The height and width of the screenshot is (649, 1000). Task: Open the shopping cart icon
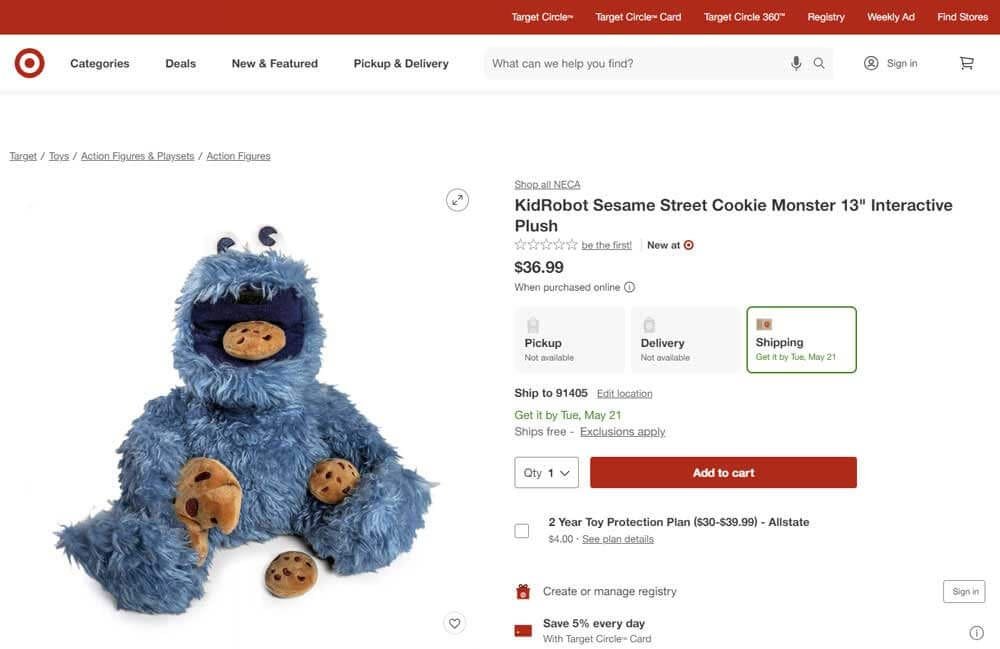[966, 62]
